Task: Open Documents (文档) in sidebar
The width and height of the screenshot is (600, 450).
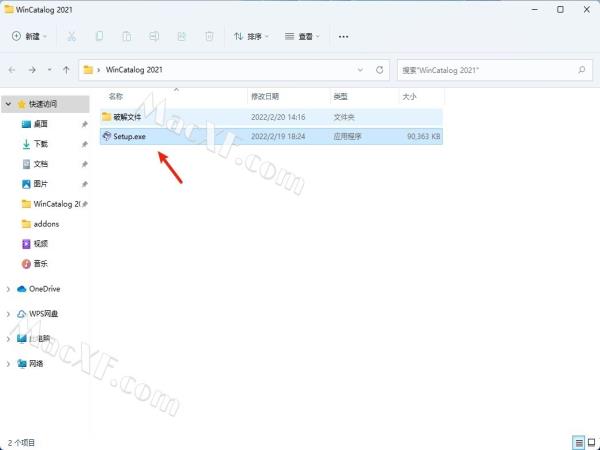Action: point(41,164)
